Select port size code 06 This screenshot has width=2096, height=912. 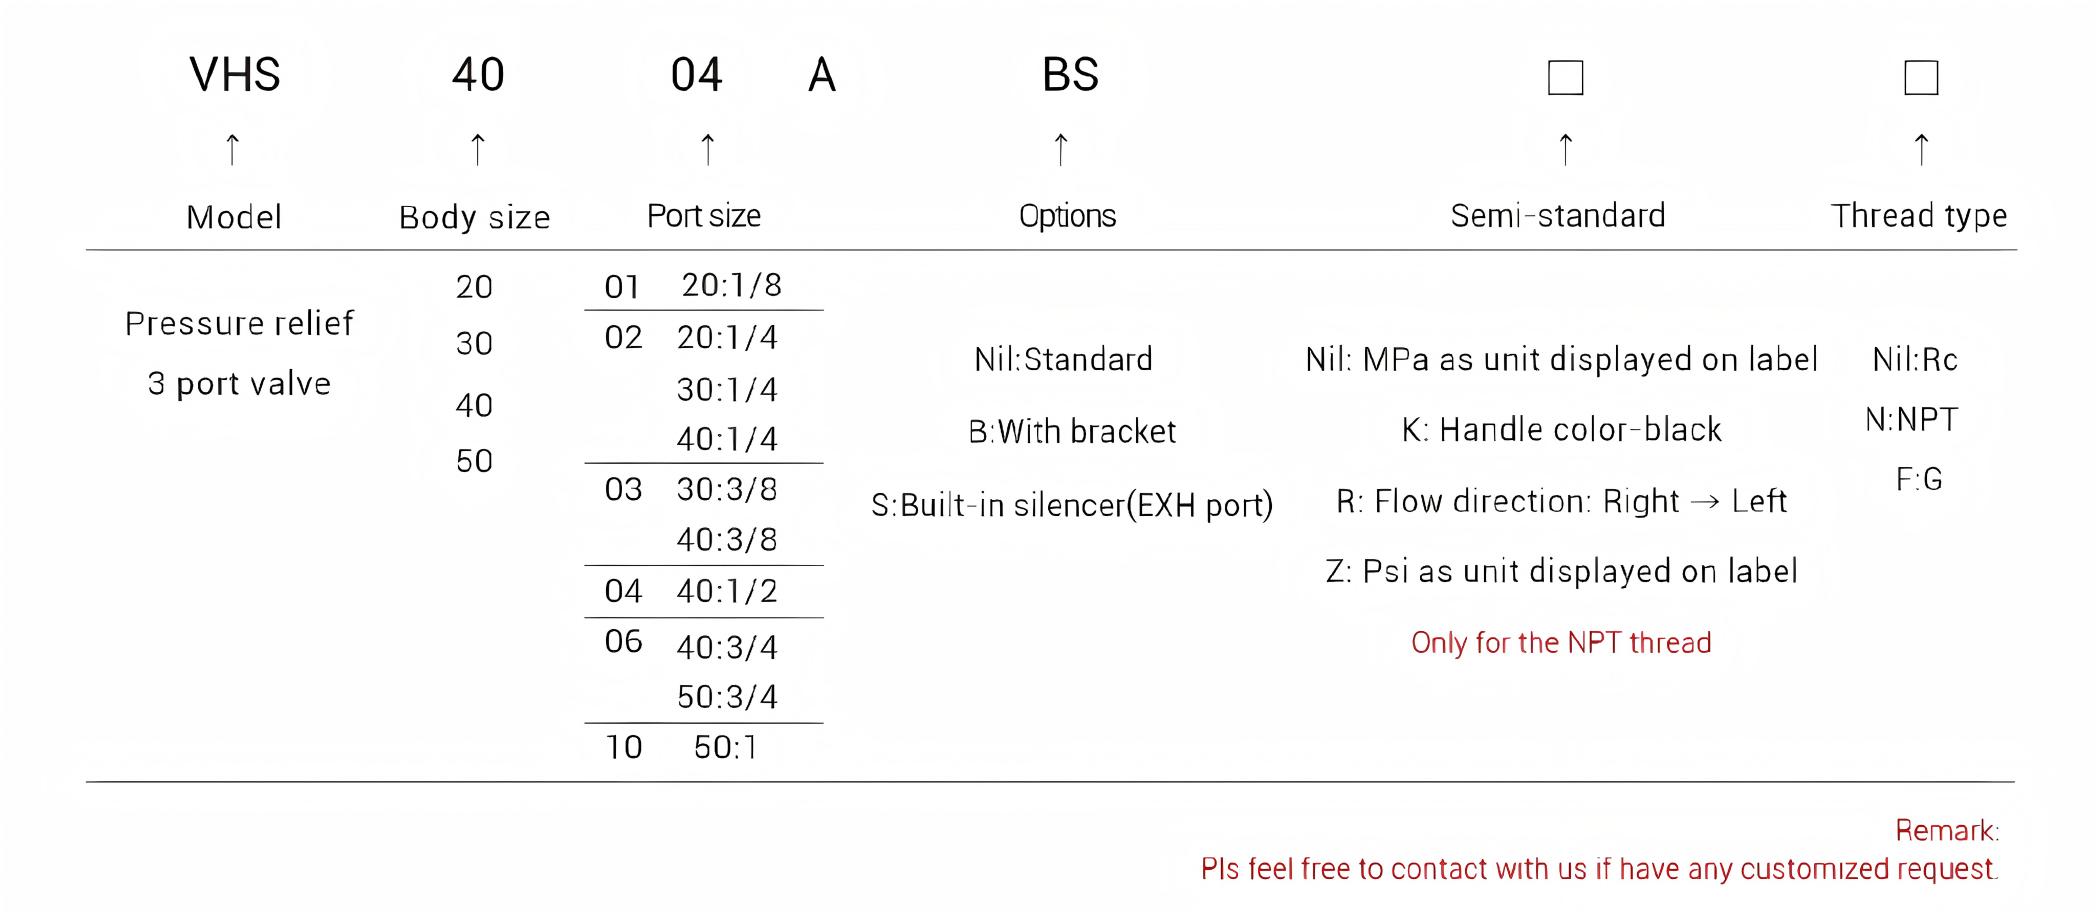[623, 641]
